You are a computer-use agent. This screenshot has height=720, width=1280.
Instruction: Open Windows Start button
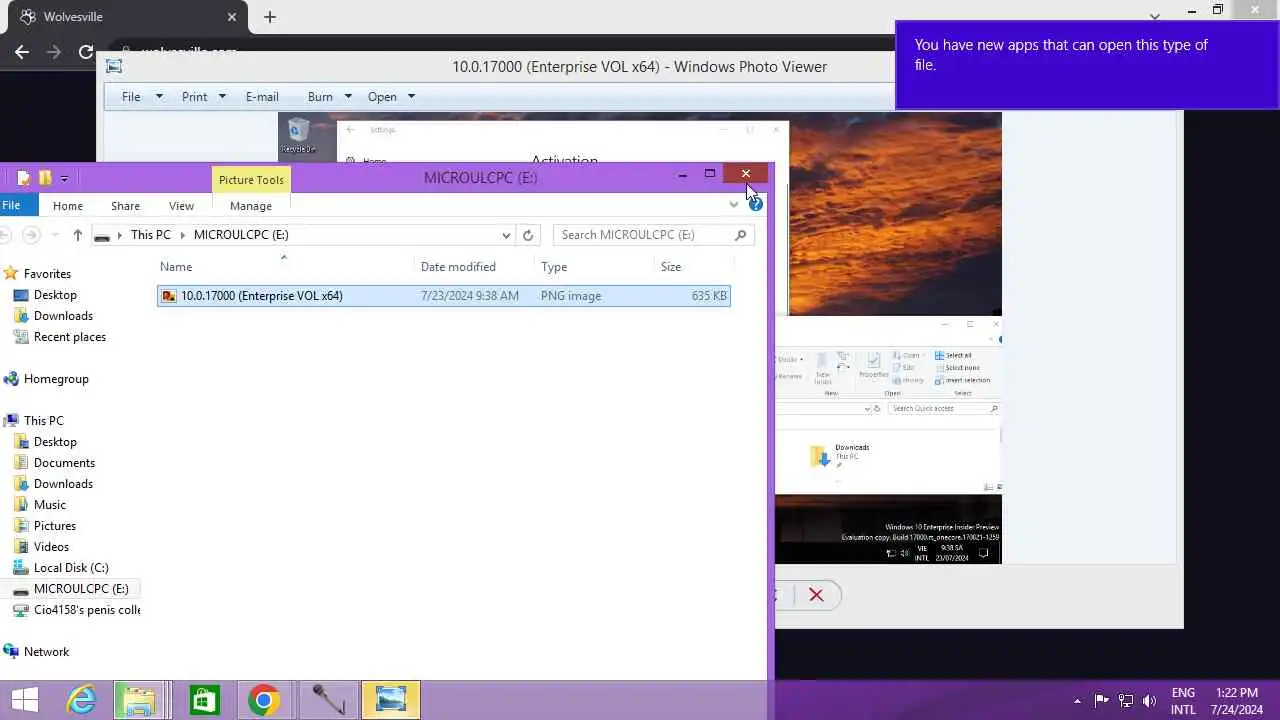coord(25,700)
